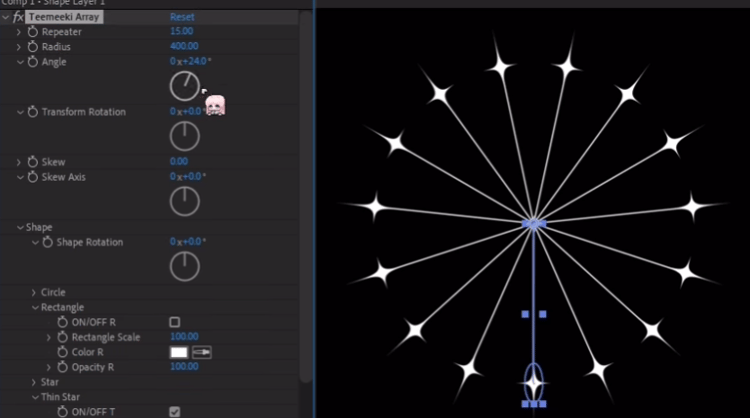Toggle the Shape Rotation stopwatch icon

point(47,242)
